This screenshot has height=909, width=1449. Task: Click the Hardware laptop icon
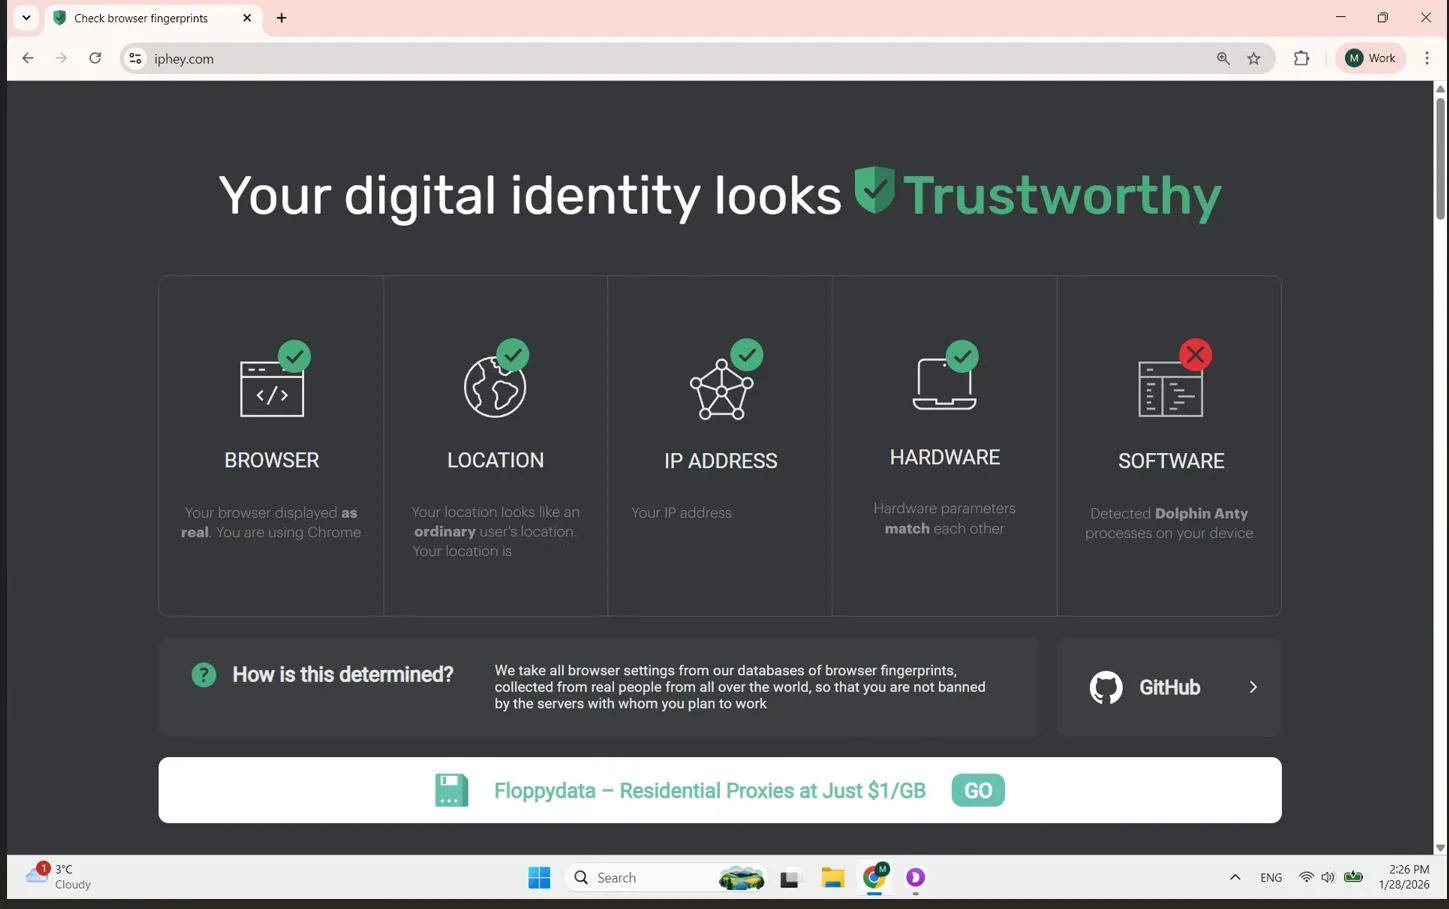944,384
